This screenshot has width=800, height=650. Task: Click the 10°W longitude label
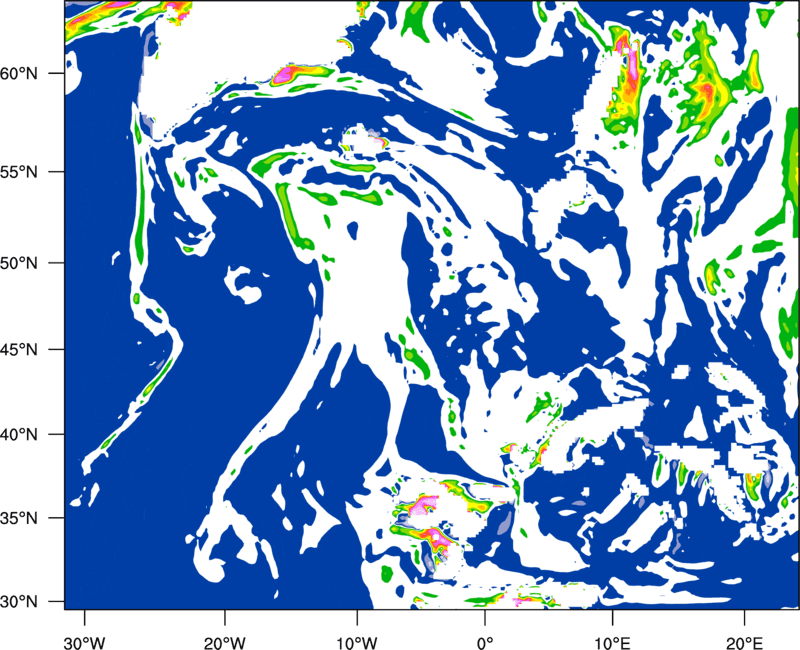(x=356, y=642)
